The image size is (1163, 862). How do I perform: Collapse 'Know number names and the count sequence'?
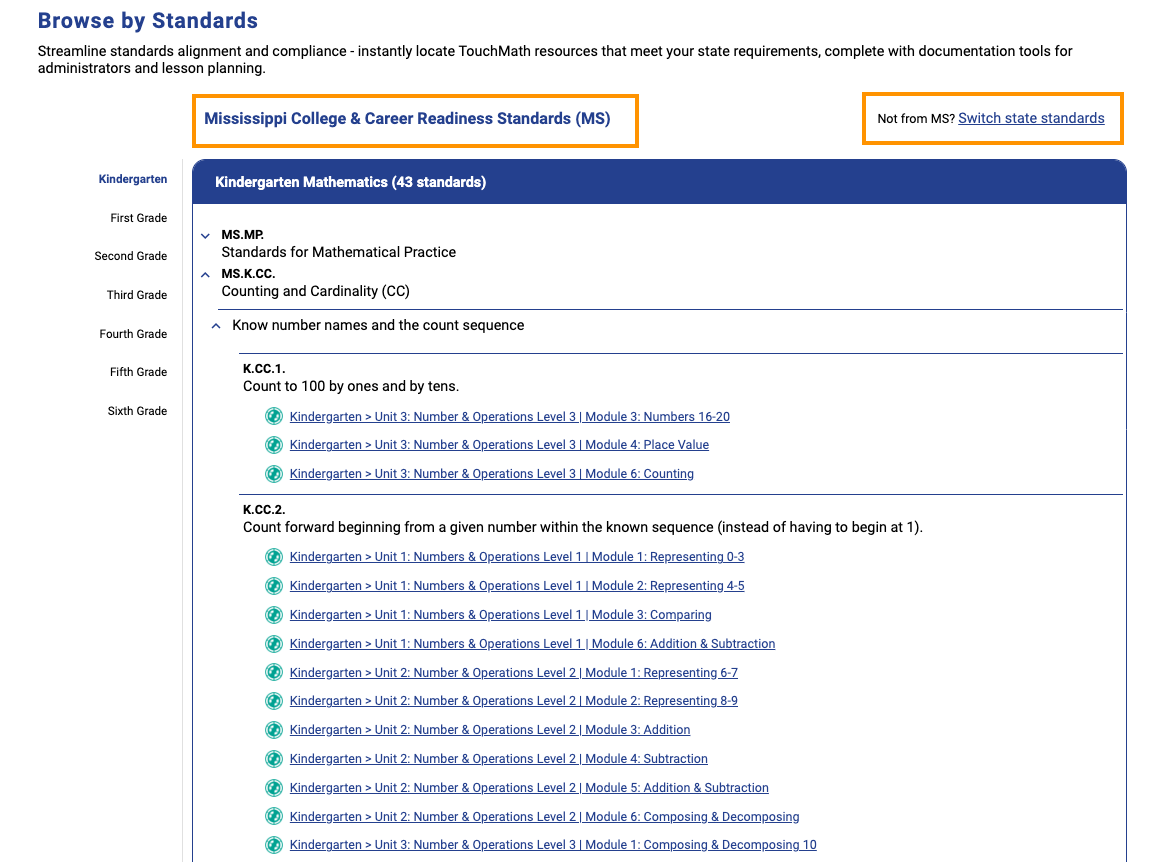216,326
